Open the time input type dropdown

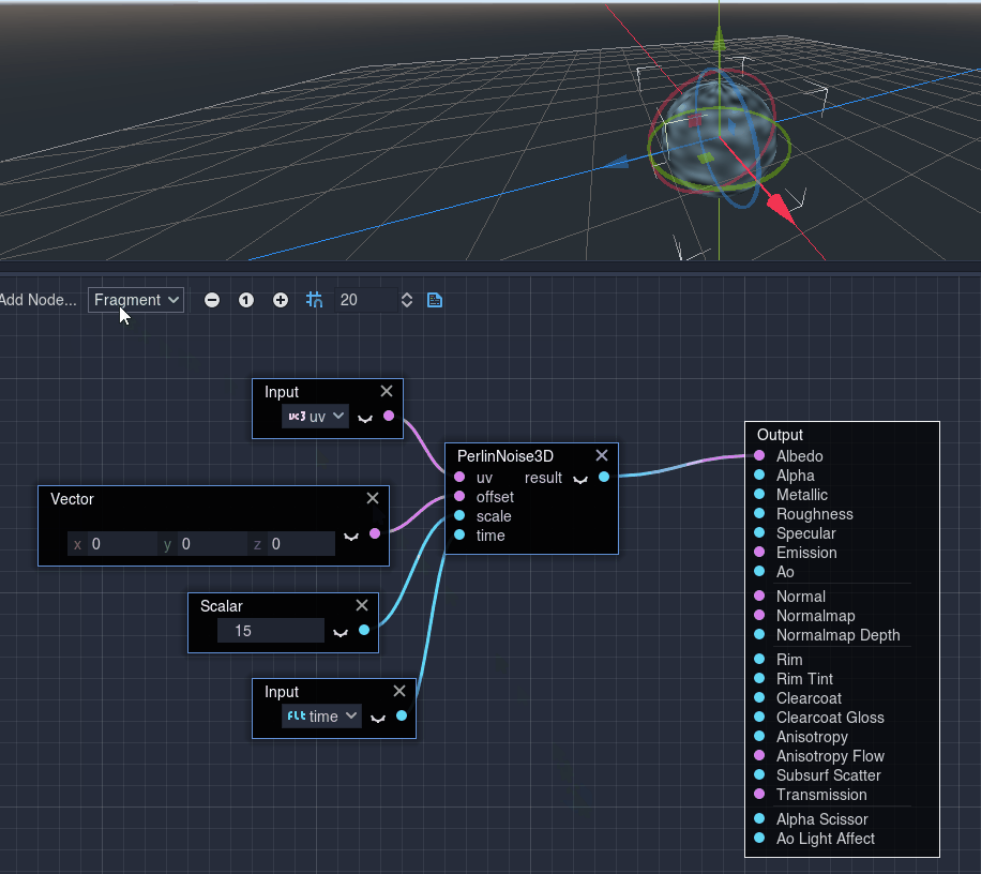coord(323,716)
